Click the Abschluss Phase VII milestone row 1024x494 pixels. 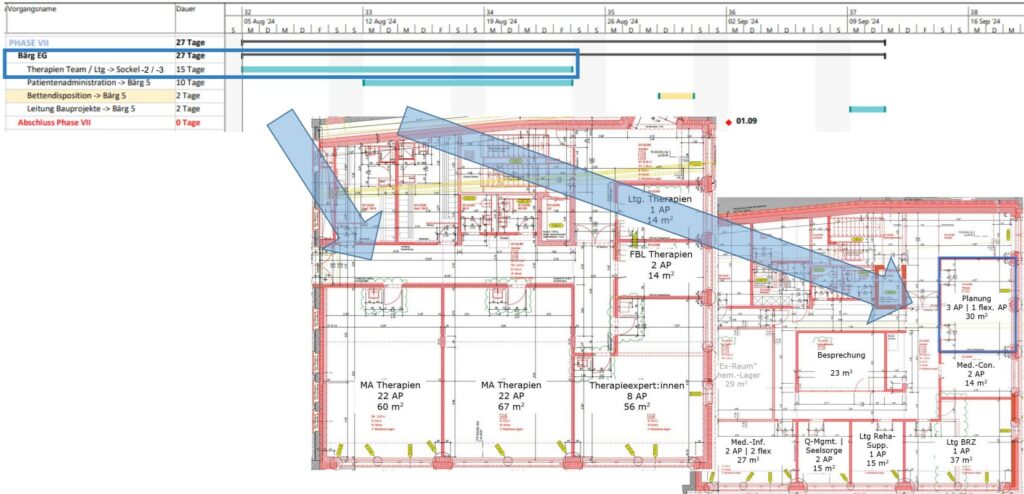[58, 122]
